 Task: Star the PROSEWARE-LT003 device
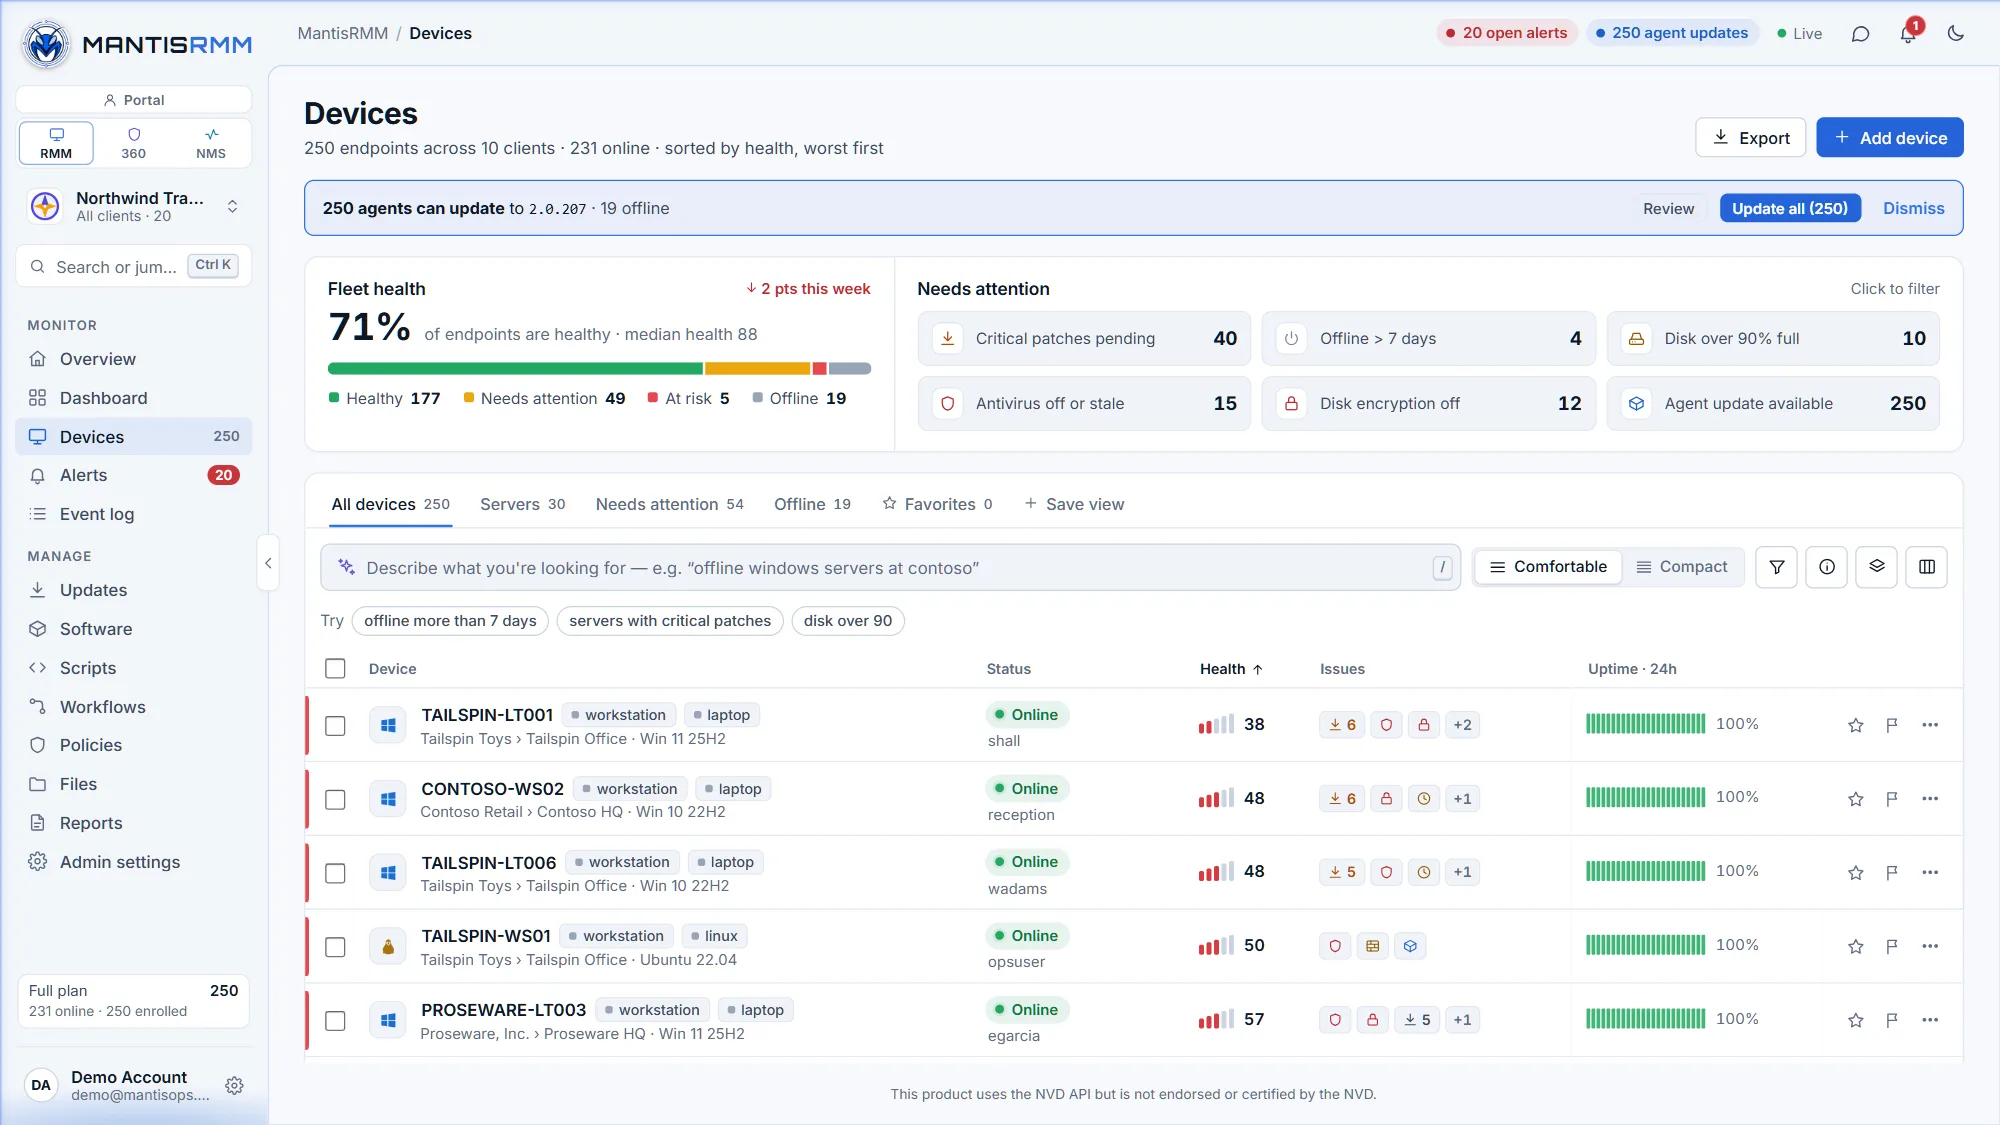coord(1856,1020)
